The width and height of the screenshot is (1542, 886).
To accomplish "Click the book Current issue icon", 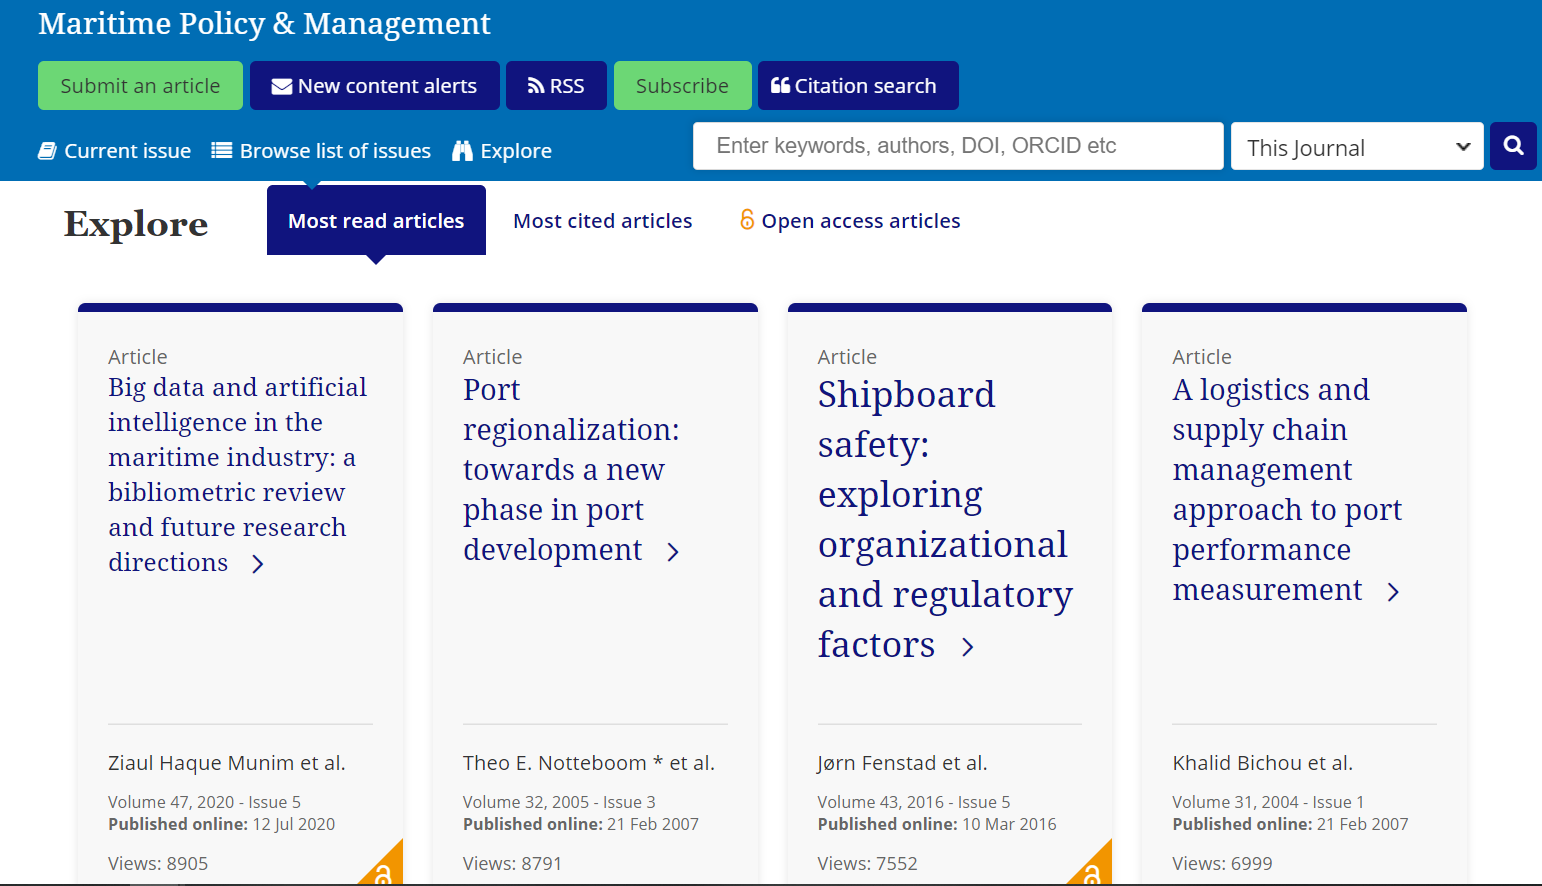I will click(47, 151).
